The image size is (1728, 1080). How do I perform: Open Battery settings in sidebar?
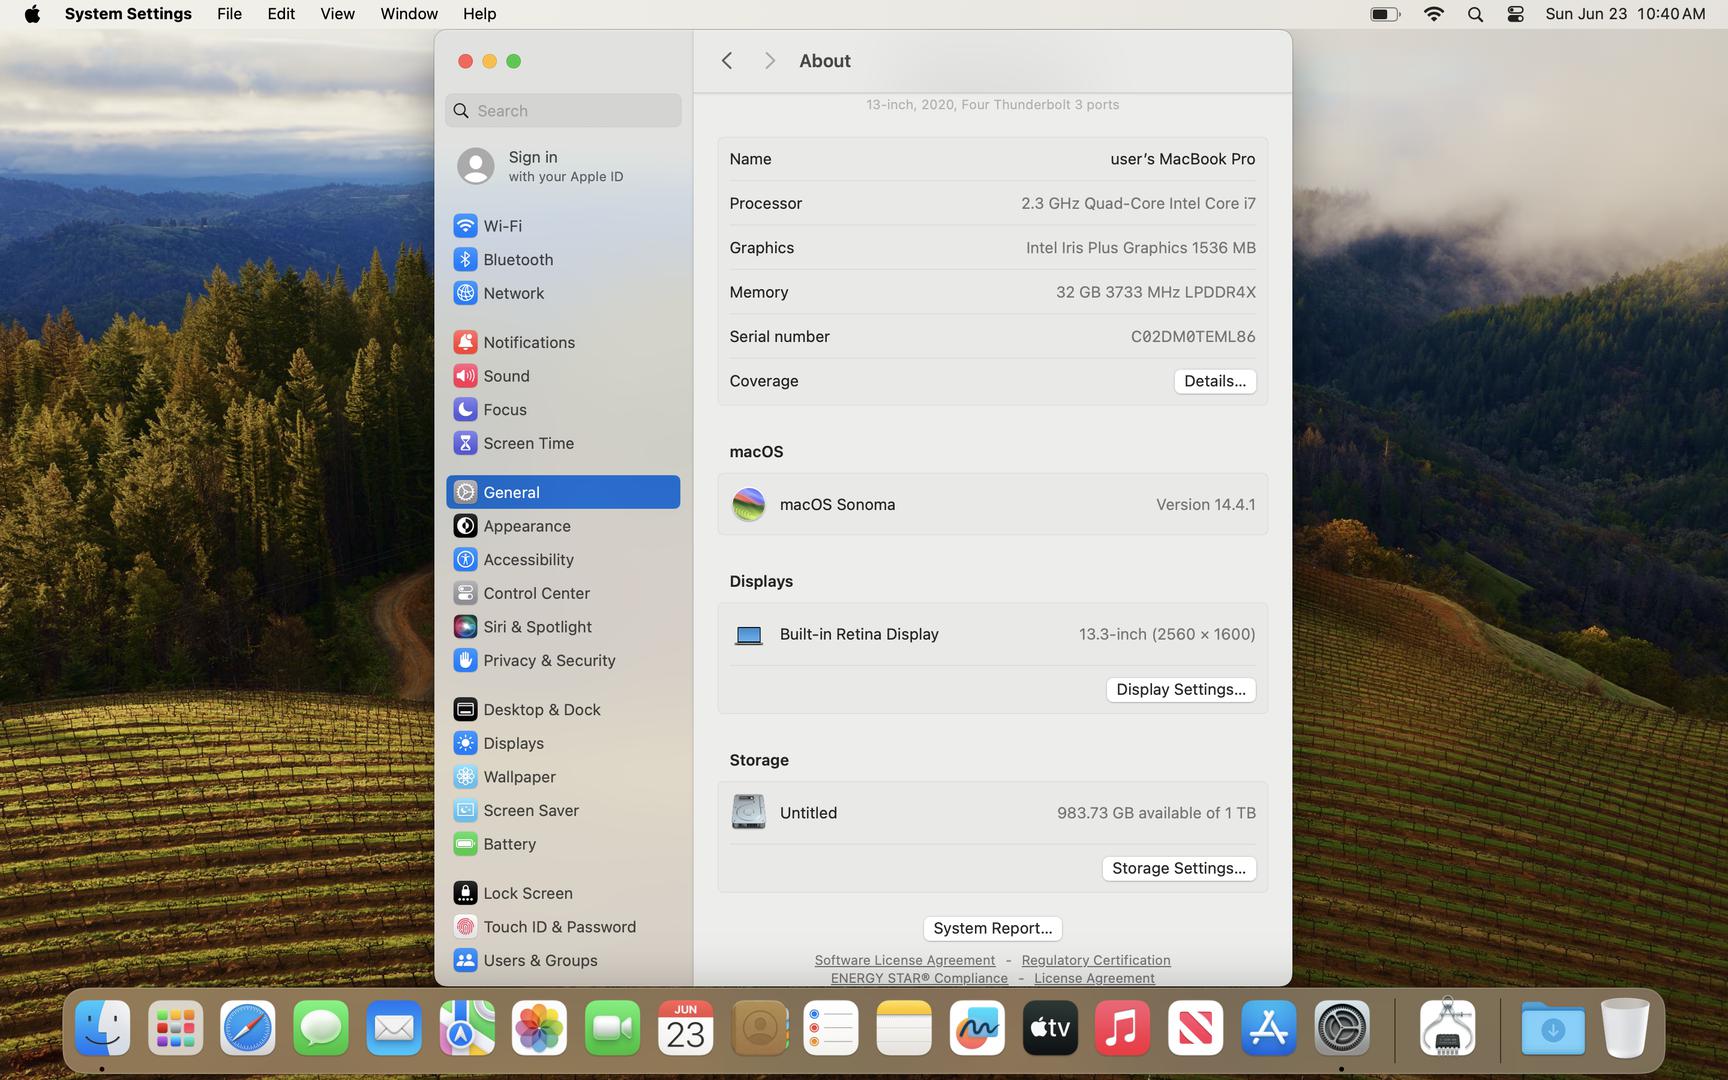click(563, 844)
